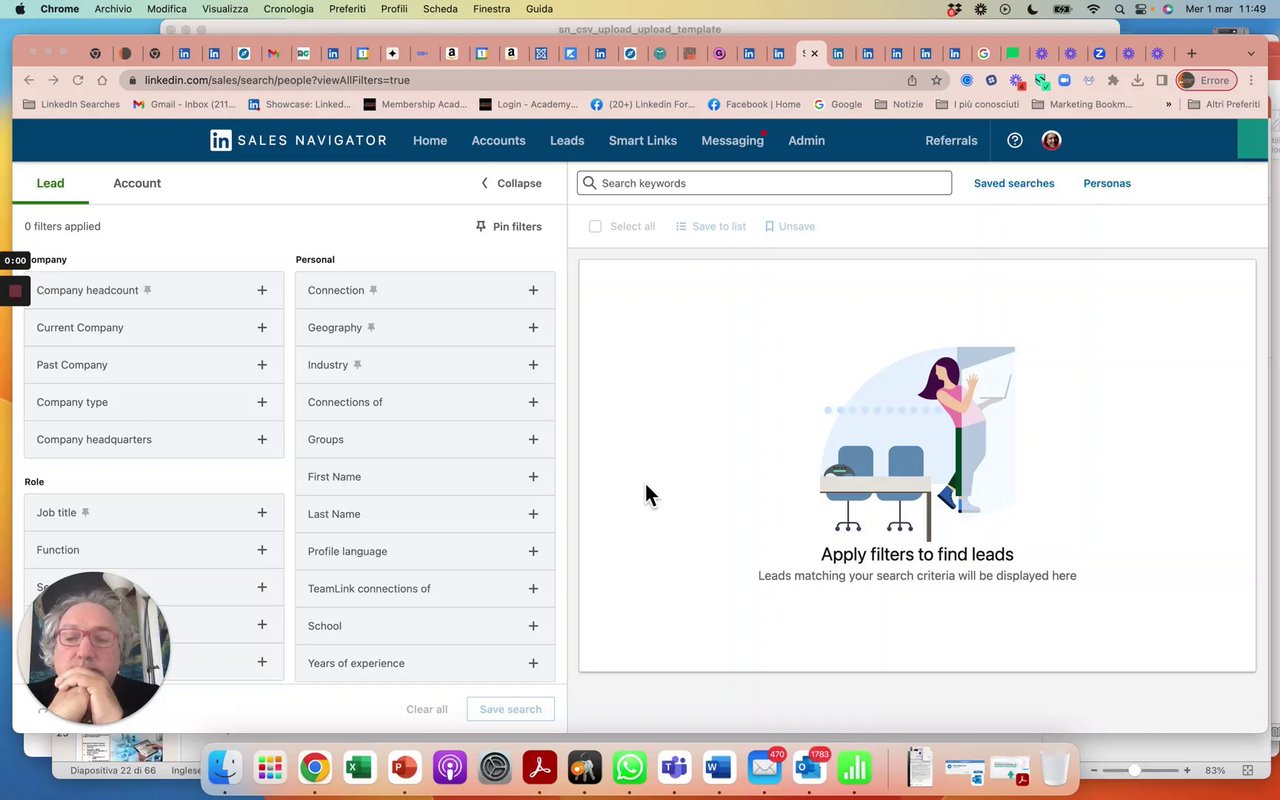Stop the screen recording red button
1280x800 pixels.
coord(15,291)
